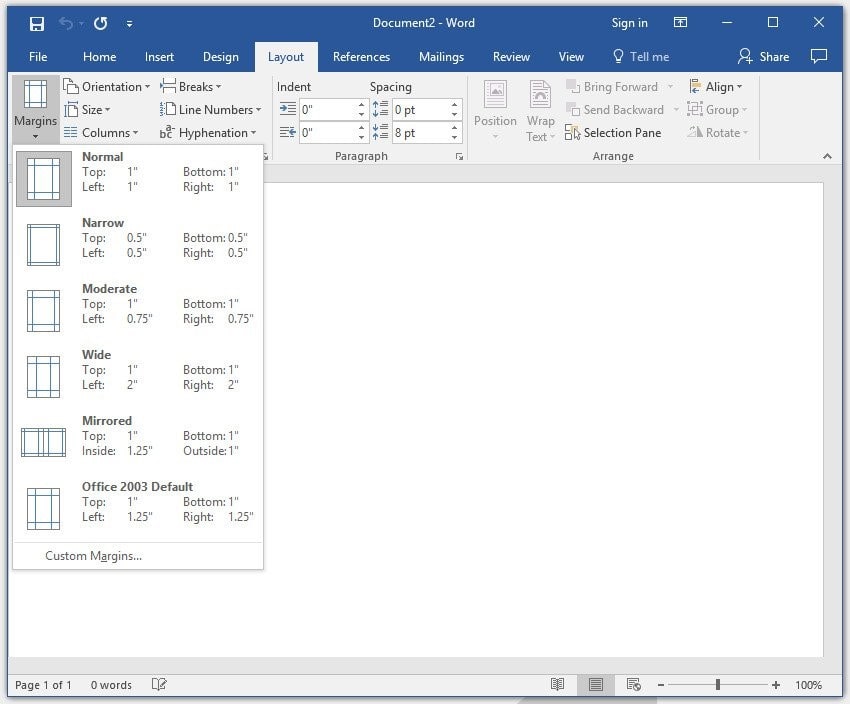
Task: Click the proofing book icon in status bar
Action: 159,684
